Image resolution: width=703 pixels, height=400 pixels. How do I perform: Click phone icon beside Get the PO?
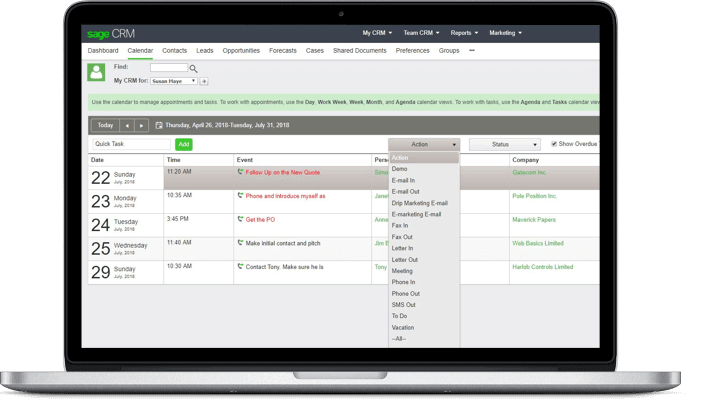pyautogui.click(x=240, y=219)
